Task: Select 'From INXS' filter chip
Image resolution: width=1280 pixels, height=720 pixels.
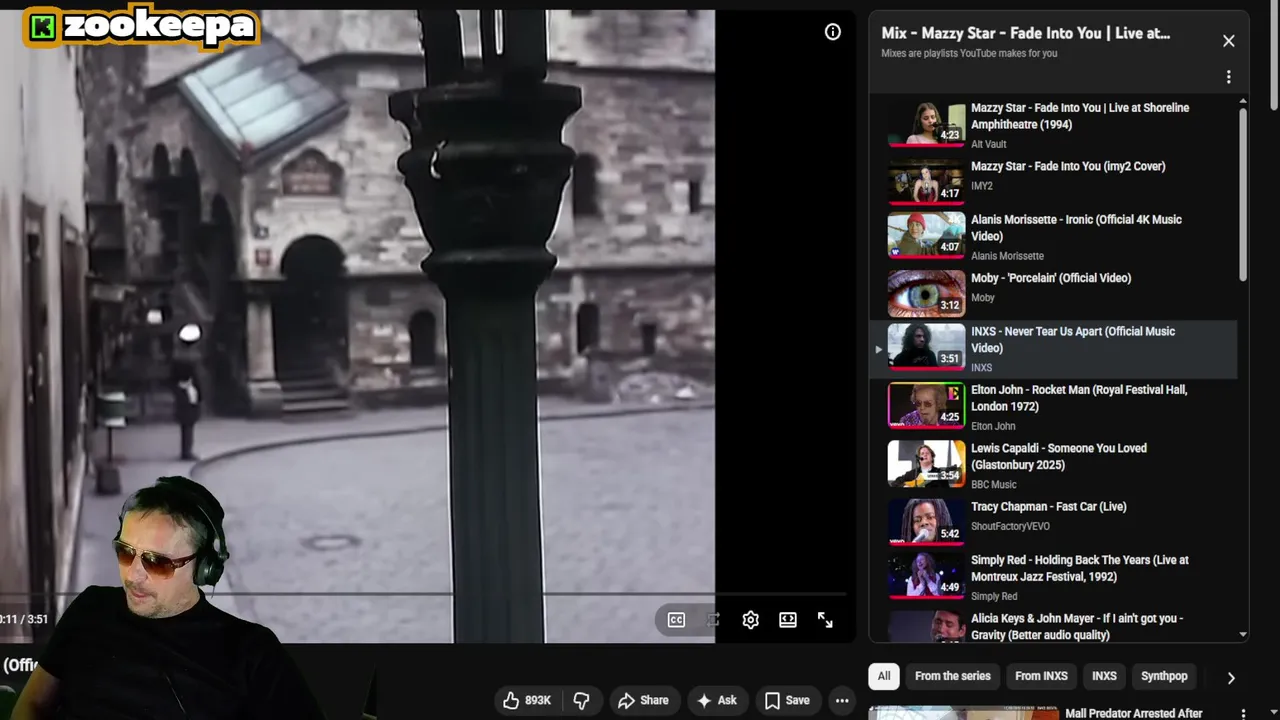Action: coord(1042,676)
